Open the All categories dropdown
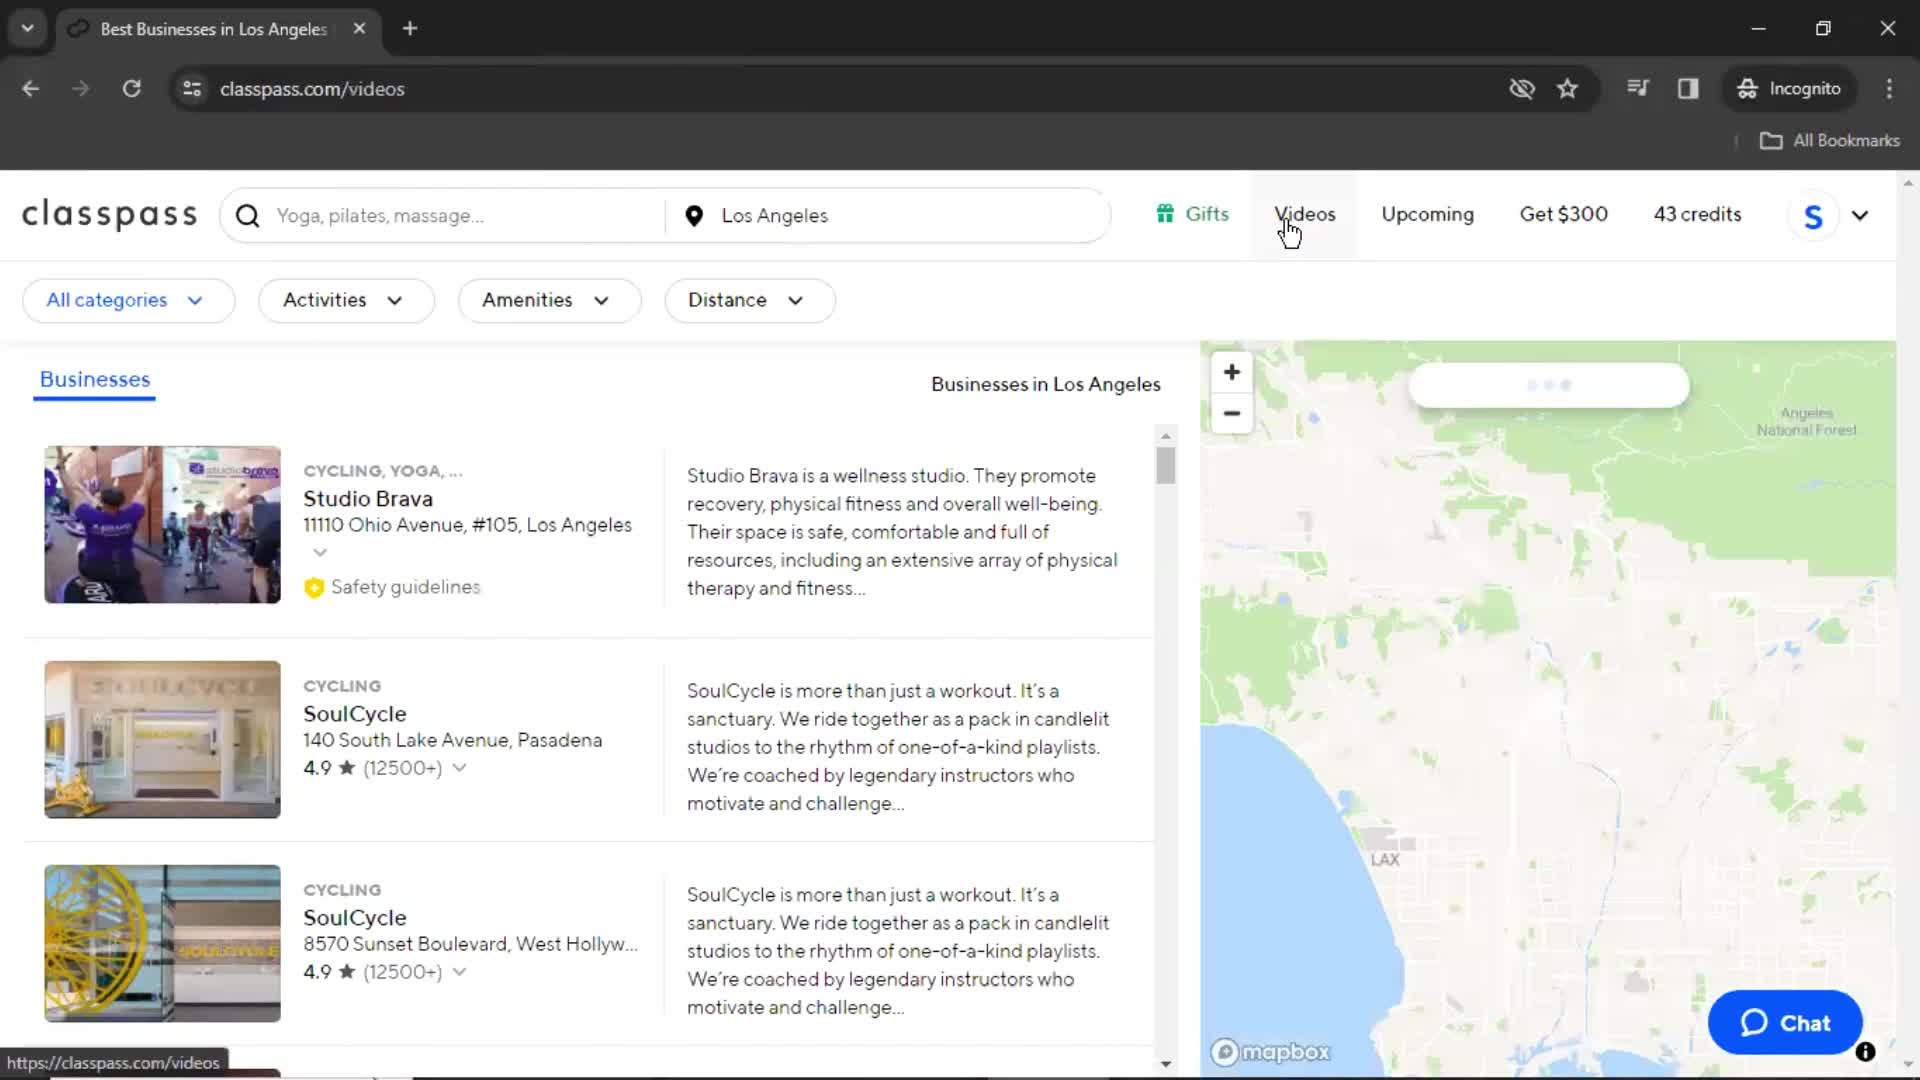The height and width of the screenshot is (1080, 1920). (x=128, y=301)
